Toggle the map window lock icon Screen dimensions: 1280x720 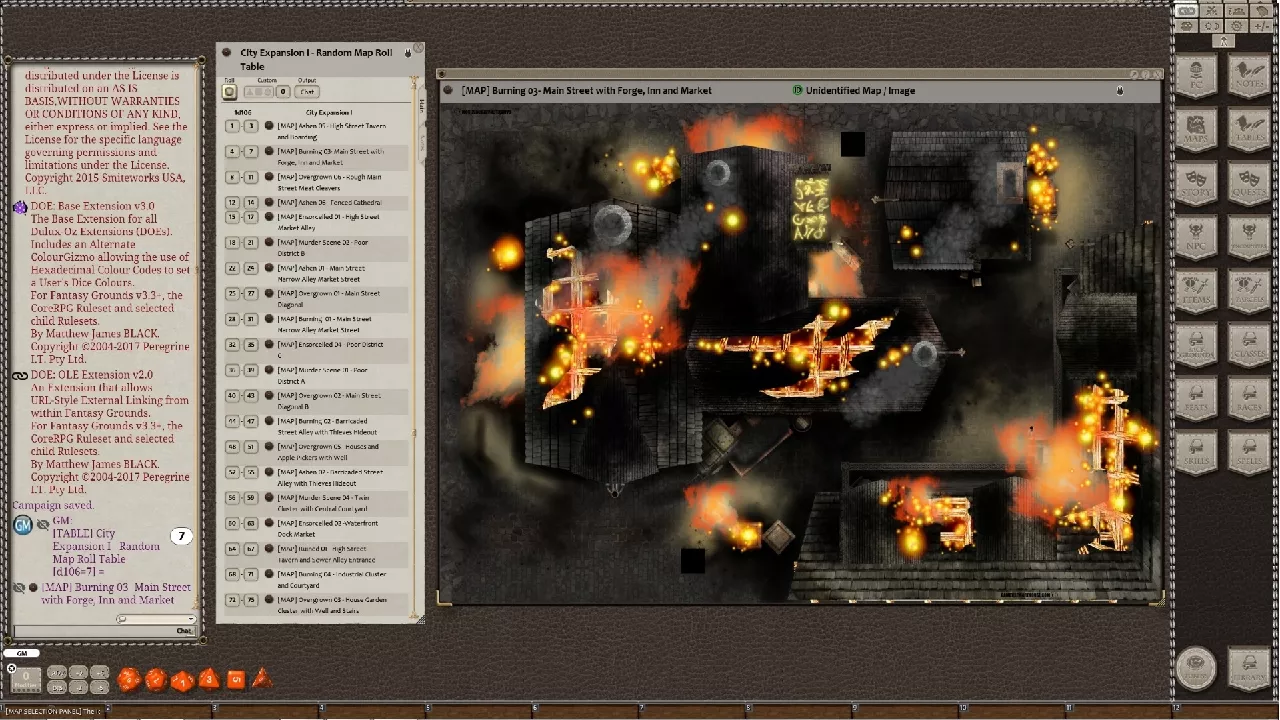coord(1119,91)
